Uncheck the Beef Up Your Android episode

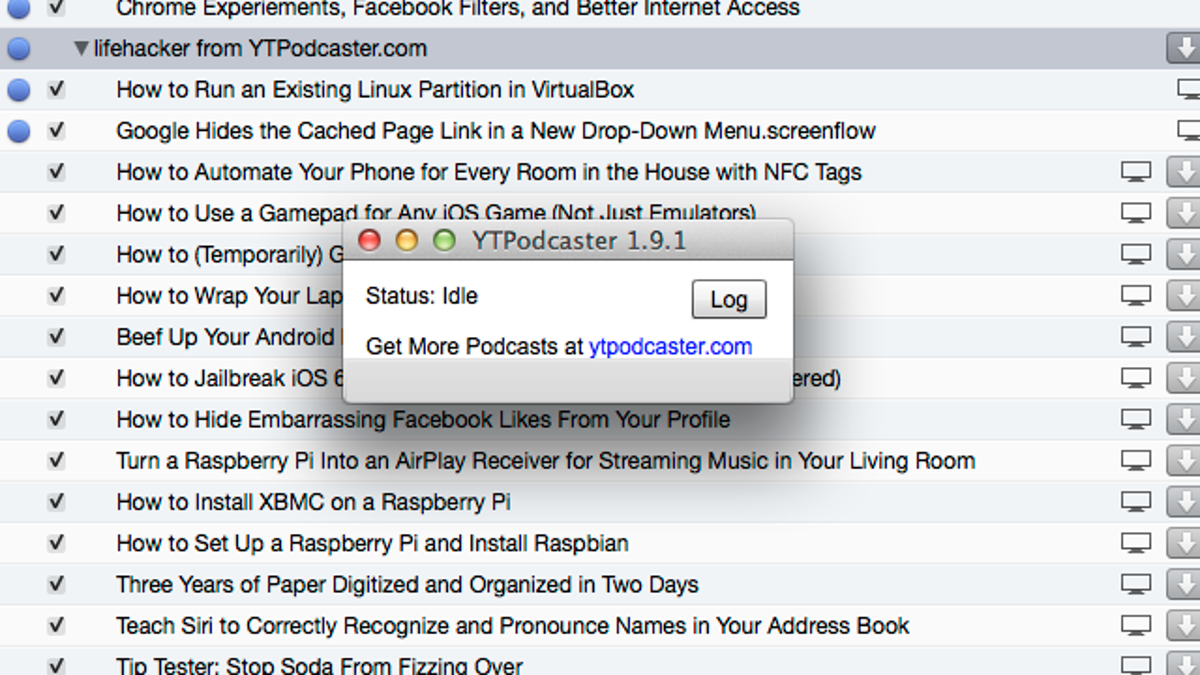(56, 337)
